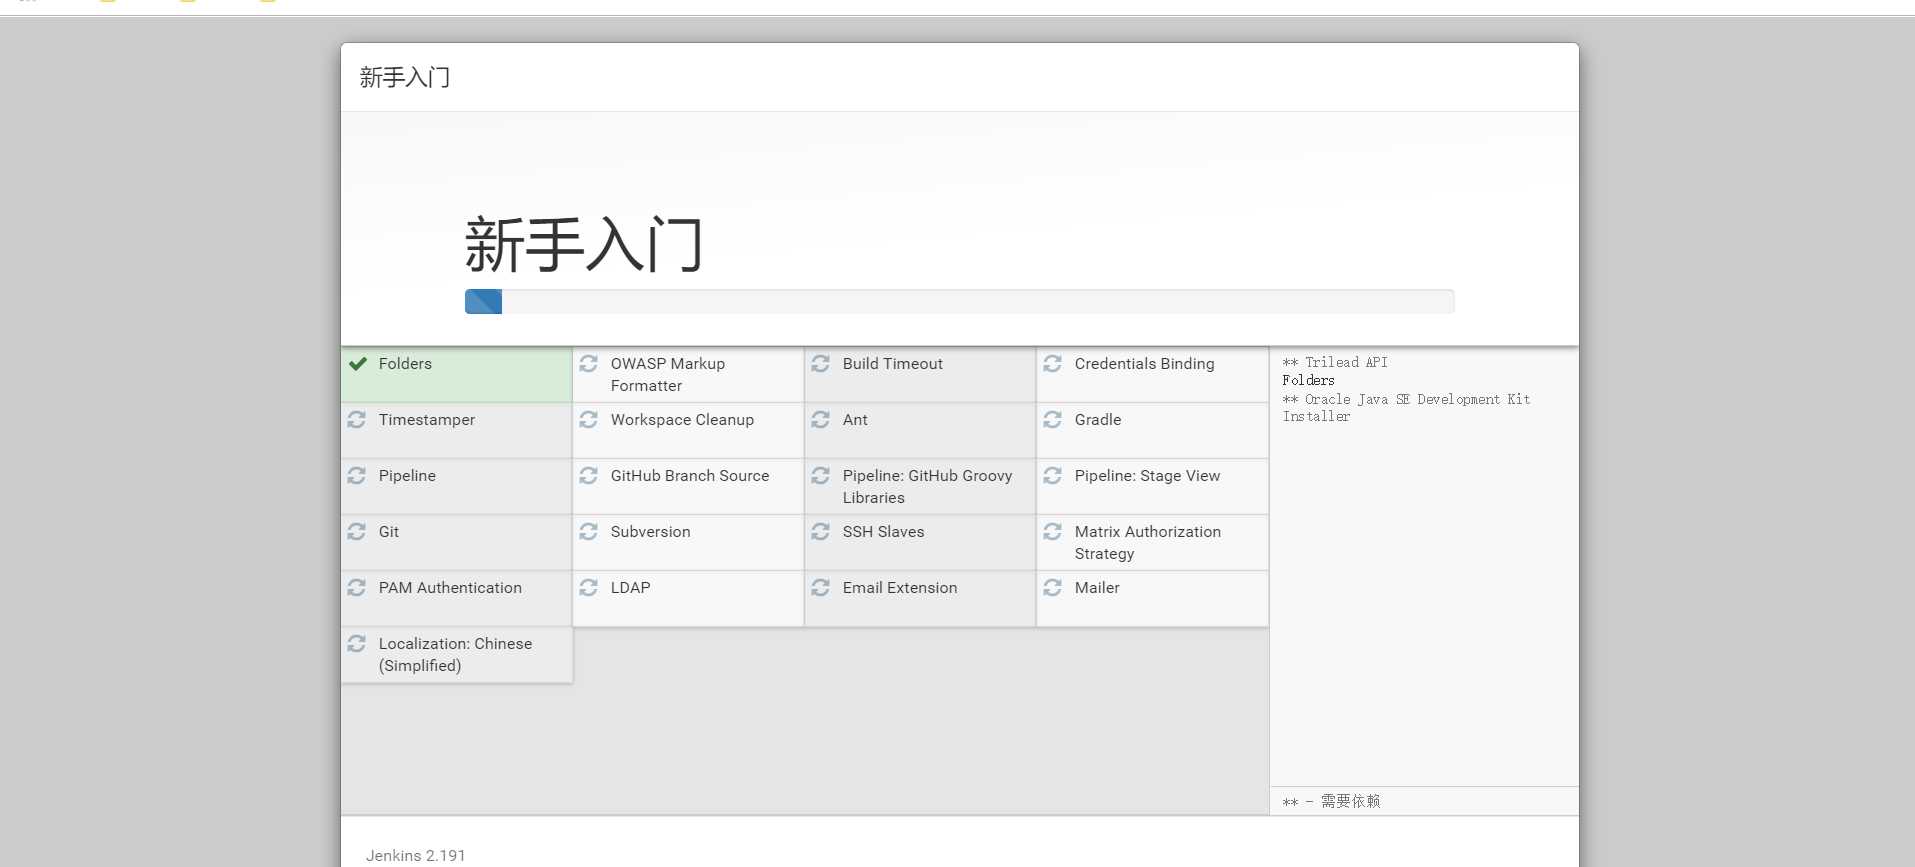Click the sync icon beside Pipeline: Stage View
This screenshot has height=867, width=1915.
[x=1053, y=476]
